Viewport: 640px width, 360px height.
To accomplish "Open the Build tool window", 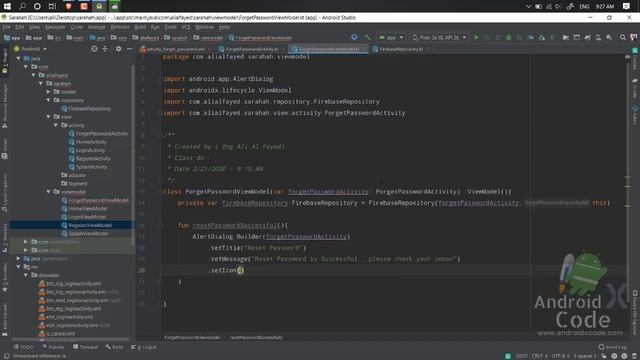I will [x=114, y=347].
